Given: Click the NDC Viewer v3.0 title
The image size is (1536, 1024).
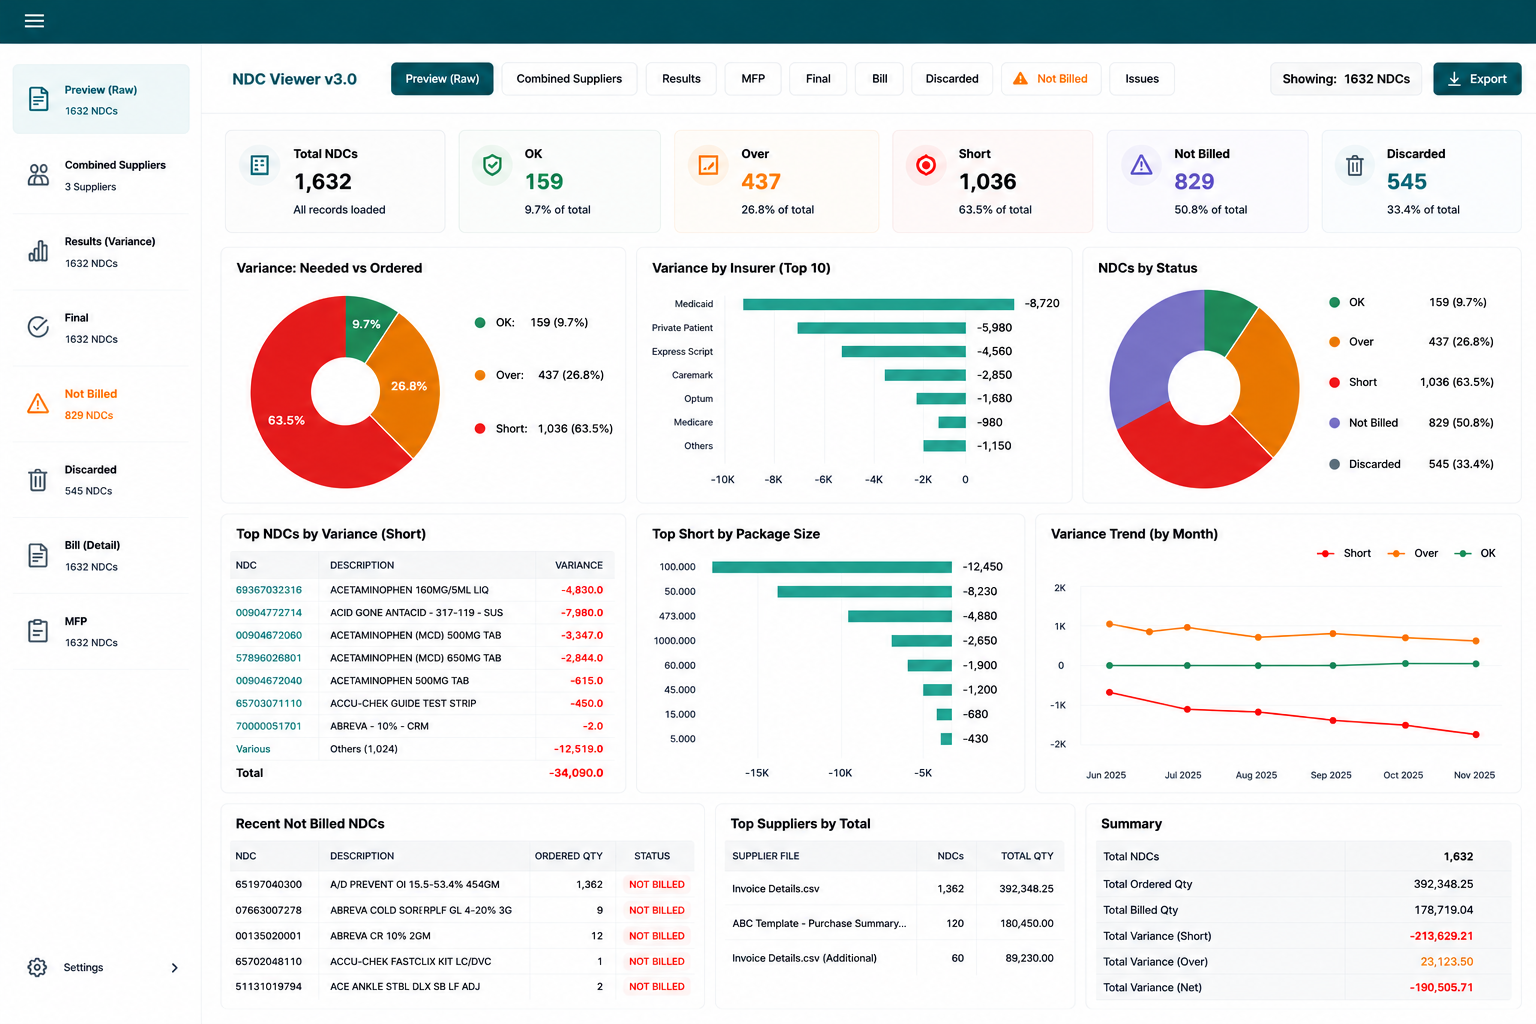Looking at the screenshot, I should click(294, 79).
